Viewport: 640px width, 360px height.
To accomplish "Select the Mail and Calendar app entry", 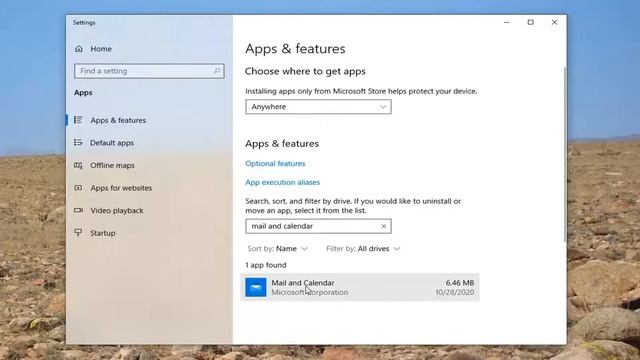I will point(360,287).
